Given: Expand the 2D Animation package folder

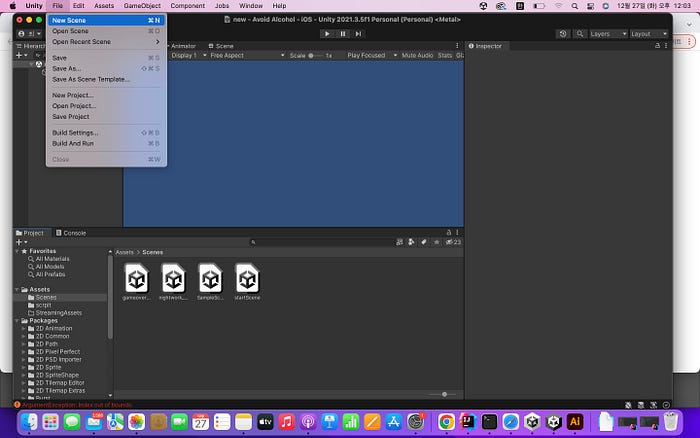Looking at the screenshot, I should pyautogui.click(x=25, y=328).
